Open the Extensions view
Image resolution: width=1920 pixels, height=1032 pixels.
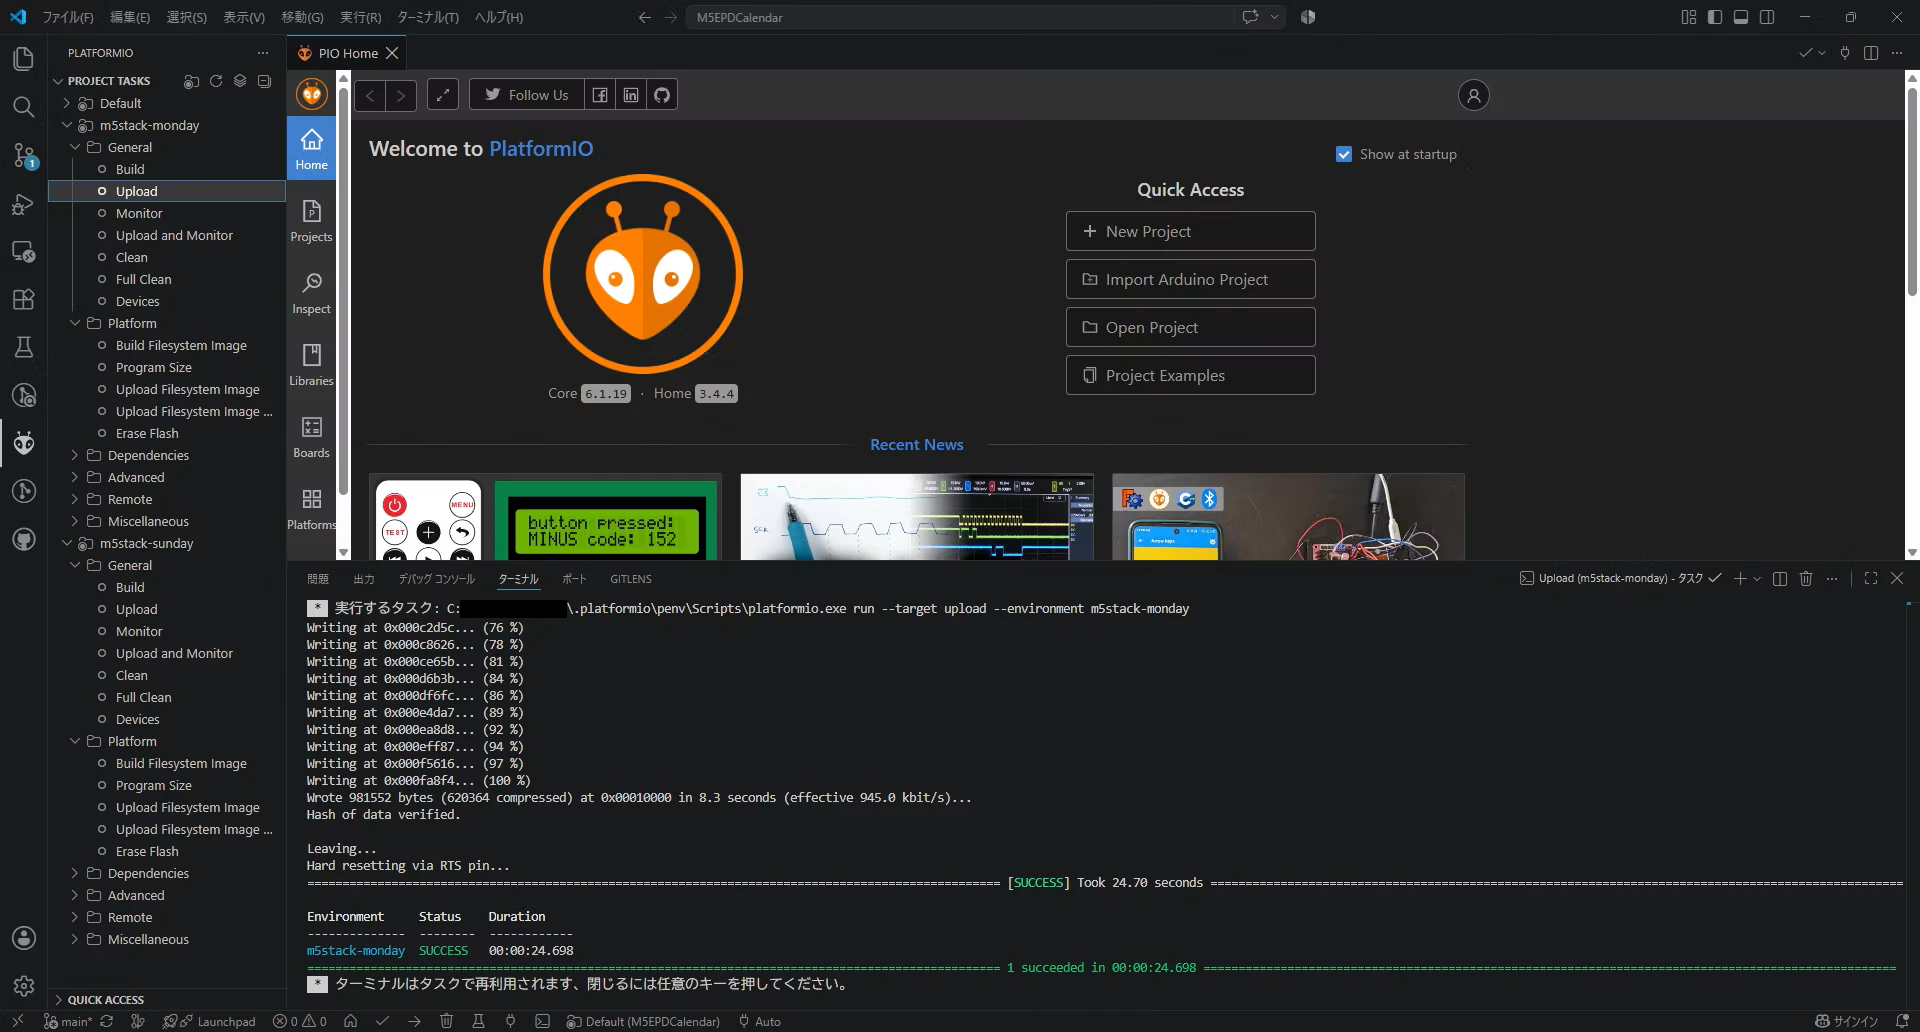coord(23,299)
